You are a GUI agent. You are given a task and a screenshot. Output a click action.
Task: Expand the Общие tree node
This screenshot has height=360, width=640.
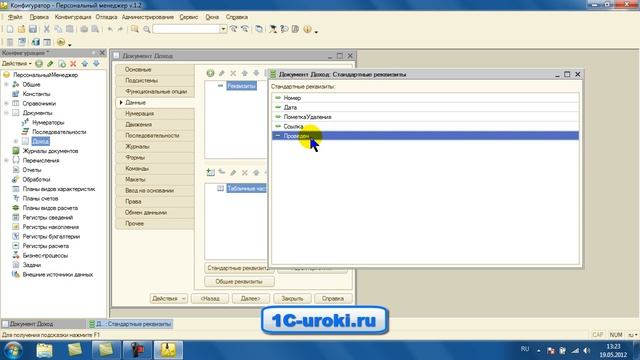click(7, 84)
